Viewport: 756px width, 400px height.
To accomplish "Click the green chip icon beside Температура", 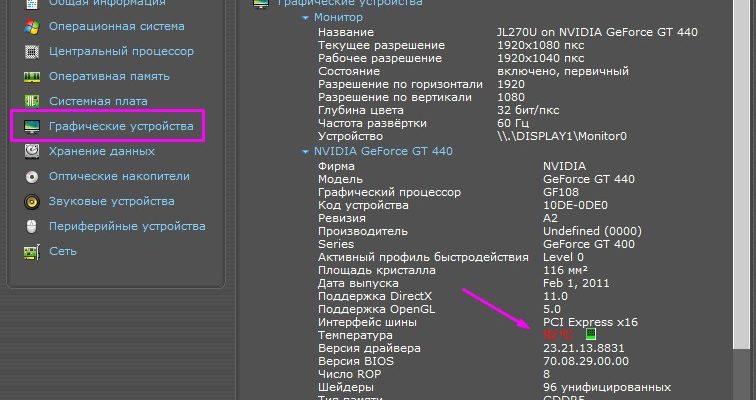I will click(591, 334).
